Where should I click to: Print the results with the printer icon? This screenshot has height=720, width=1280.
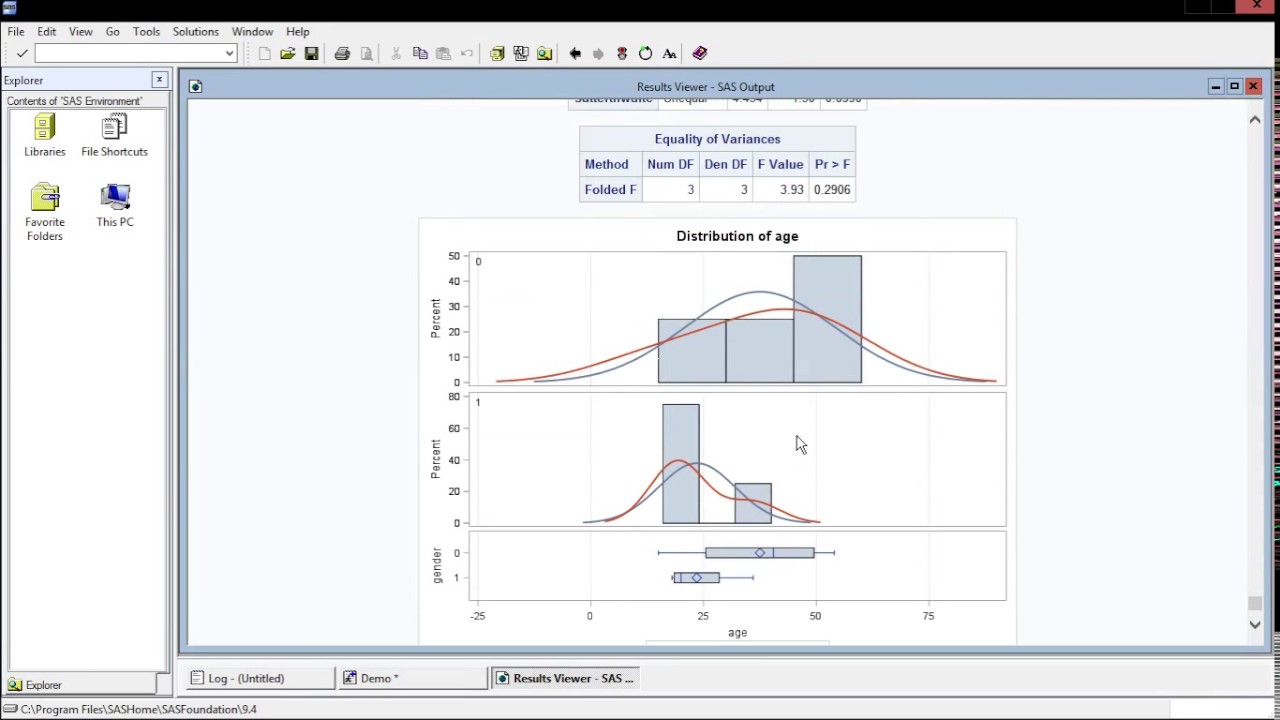342,53
